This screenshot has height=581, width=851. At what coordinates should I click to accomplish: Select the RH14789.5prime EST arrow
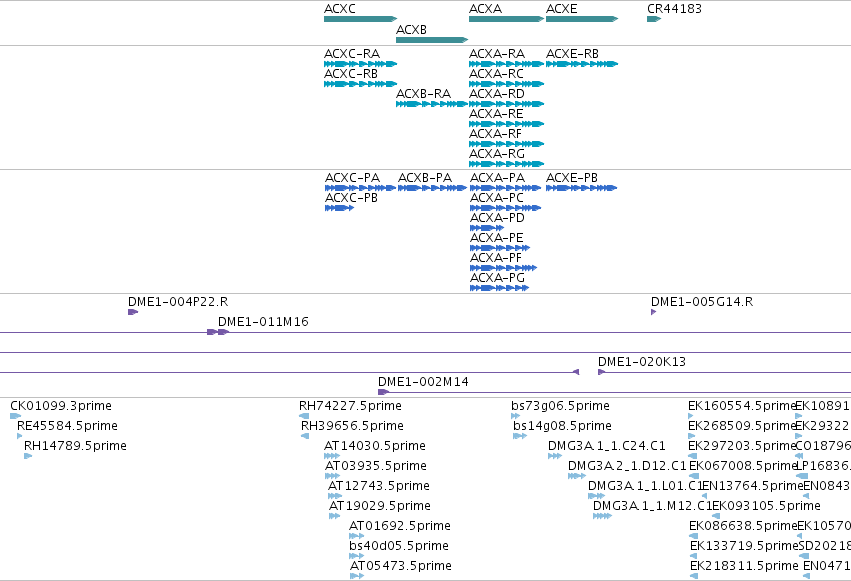point(28,456)
